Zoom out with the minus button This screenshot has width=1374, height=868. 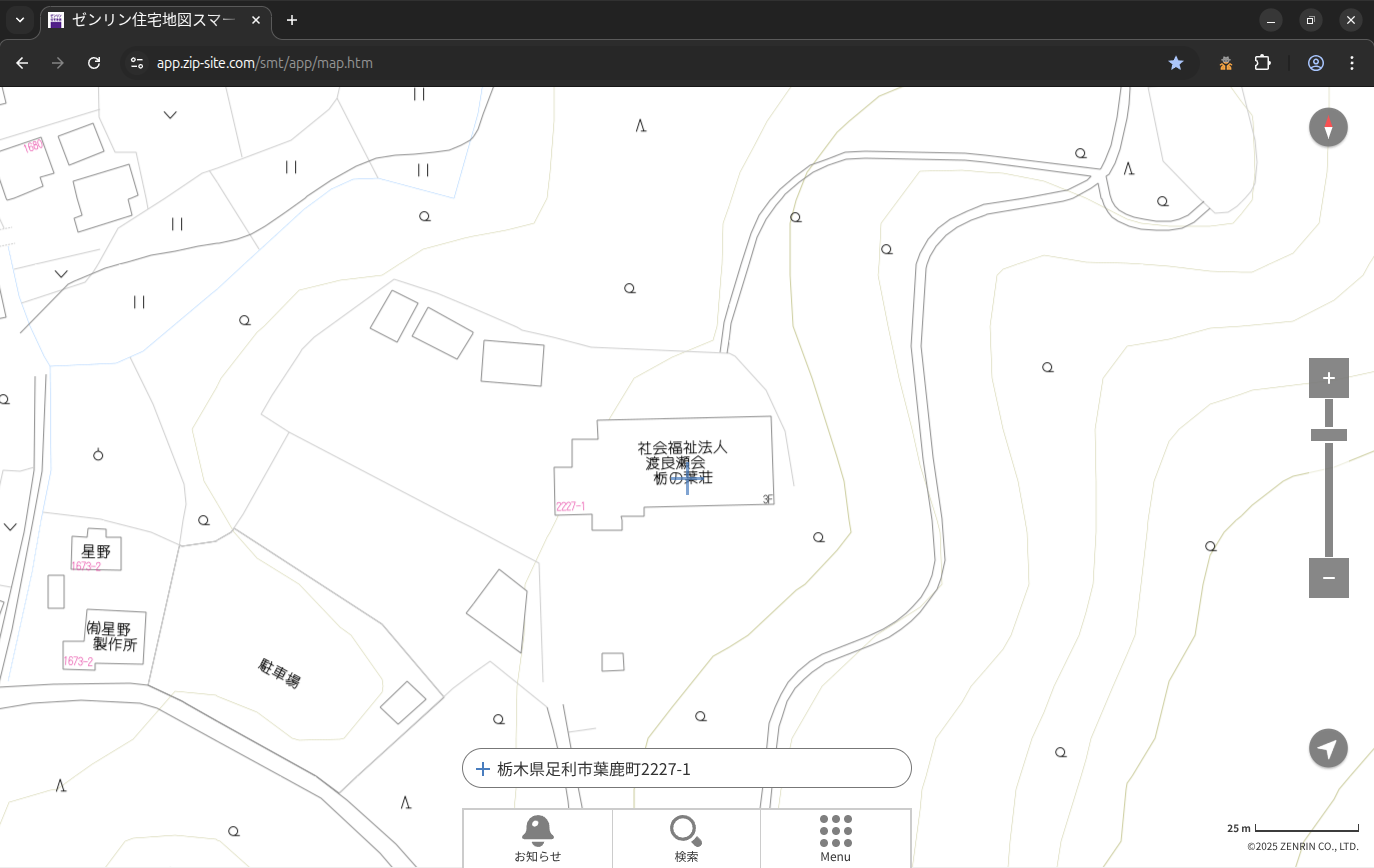[x=1328, y=578]
